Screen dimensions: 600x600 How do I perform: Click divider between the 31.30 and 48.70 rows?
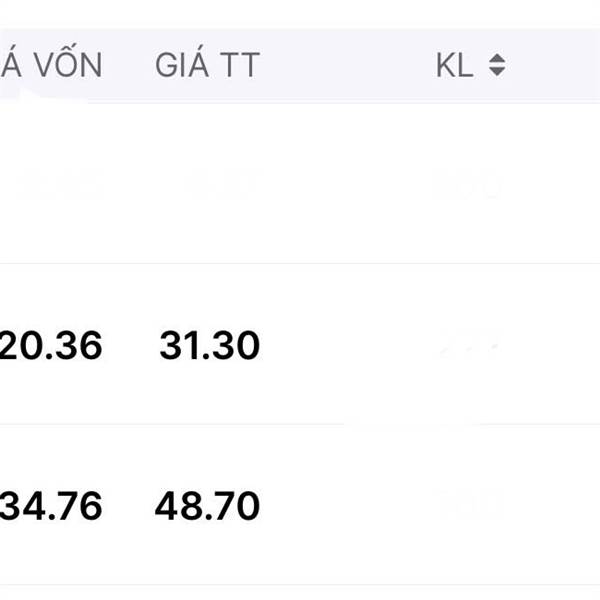300,424
